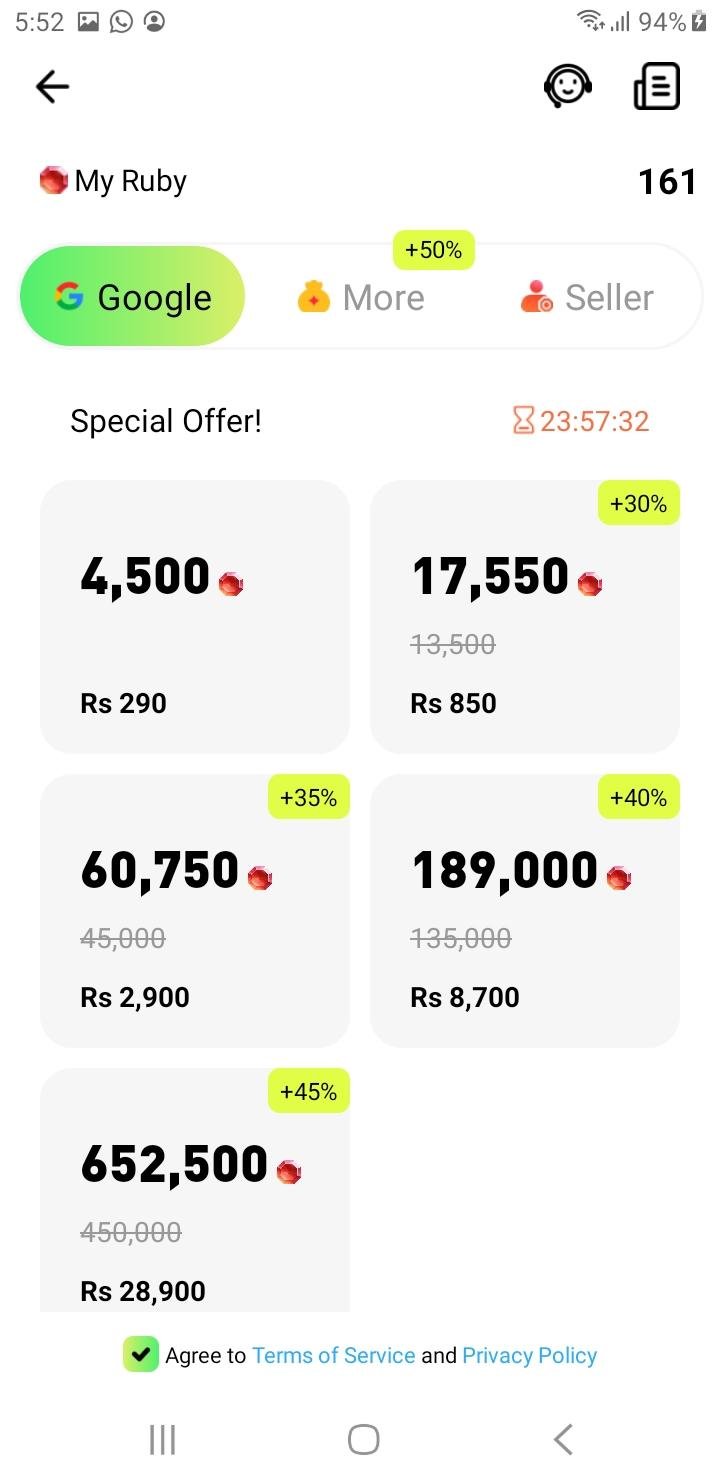Open the Privacy Policy link

529,1355
